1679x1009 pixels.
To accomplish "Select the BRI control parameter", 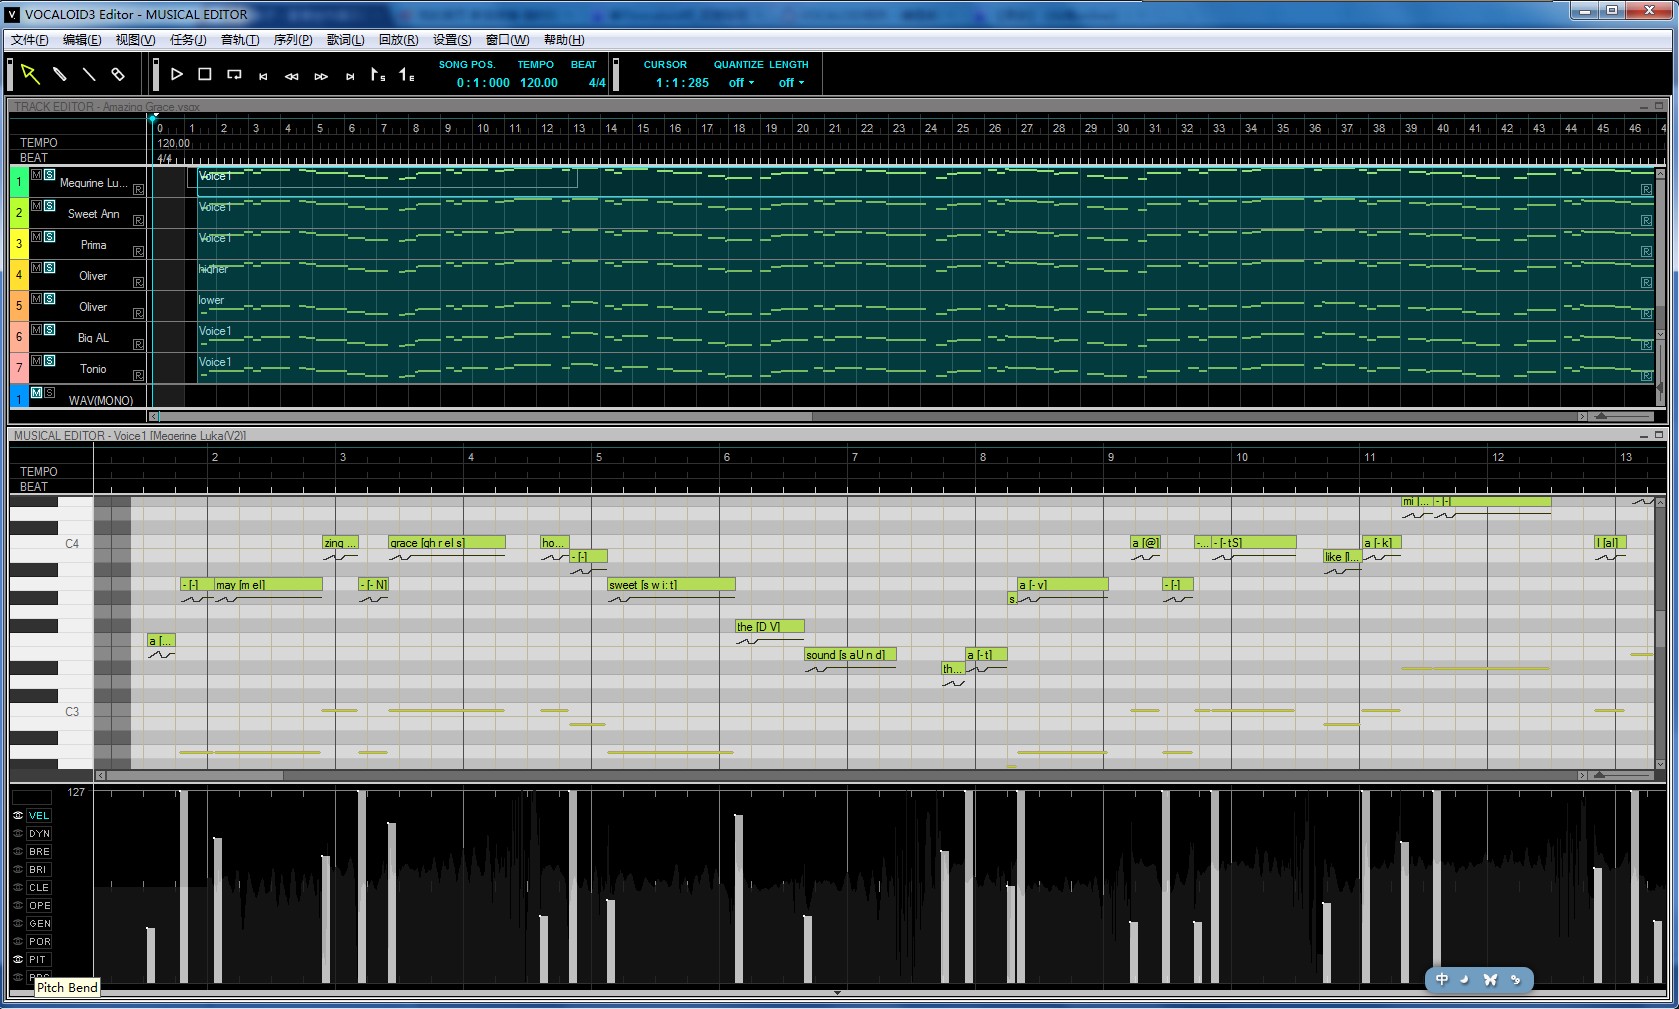I will click(39, 870).
